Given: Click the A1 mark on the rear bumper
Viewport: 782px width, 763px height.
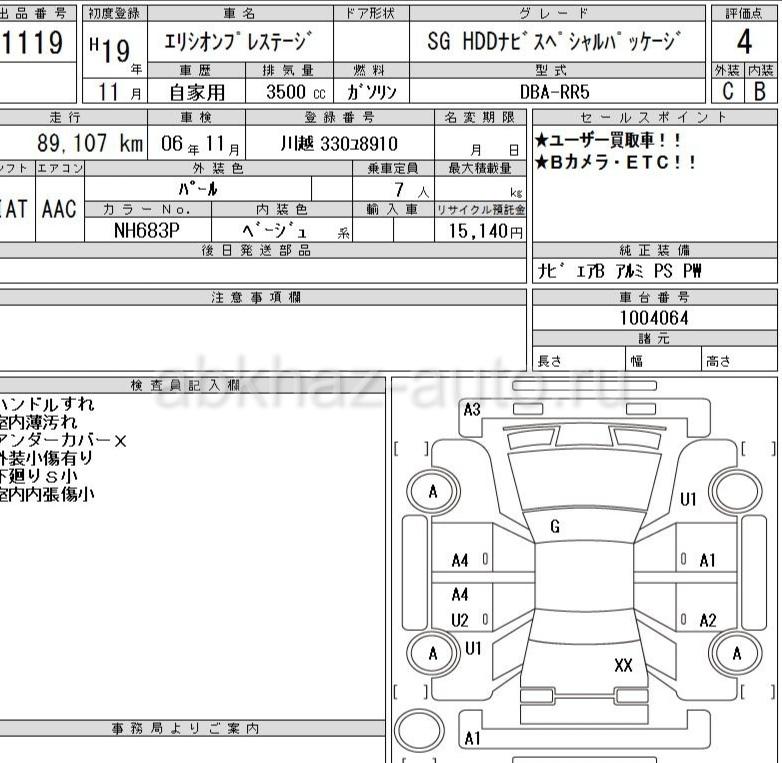Looking at the screenshot, I should coord(472,738).
